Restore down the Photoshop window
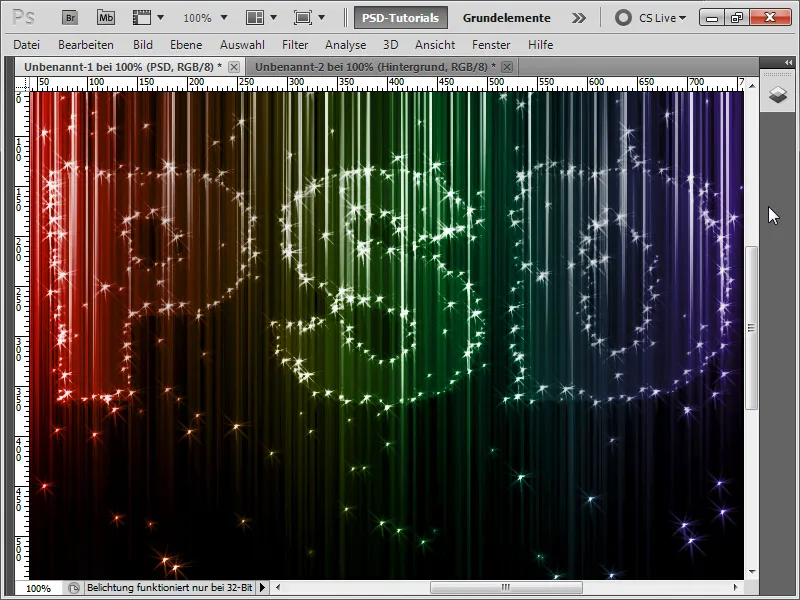Screen dimensions: 800x600 (737, 18)
